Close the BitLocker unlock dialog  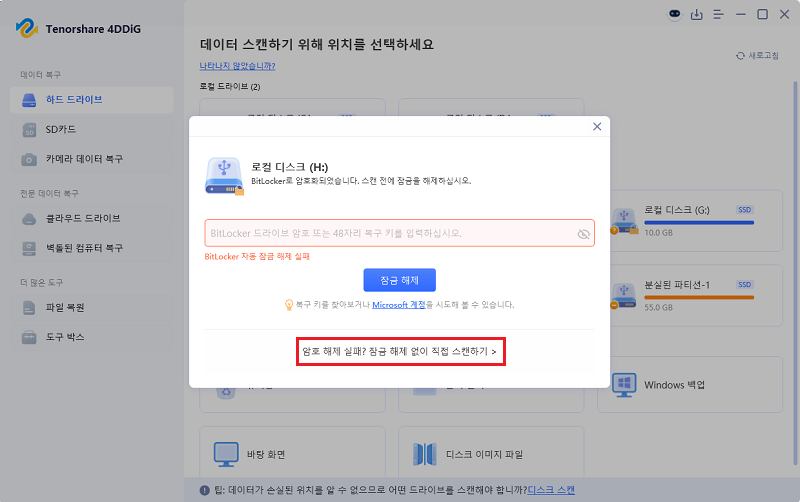pyautogui.click(x=597, y=127)
